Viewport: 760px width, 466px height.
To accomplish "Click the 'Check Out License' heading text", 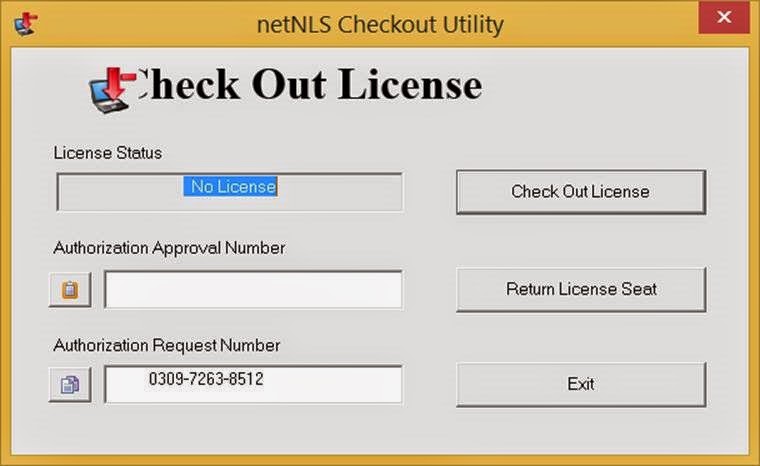I will [310, 84].
